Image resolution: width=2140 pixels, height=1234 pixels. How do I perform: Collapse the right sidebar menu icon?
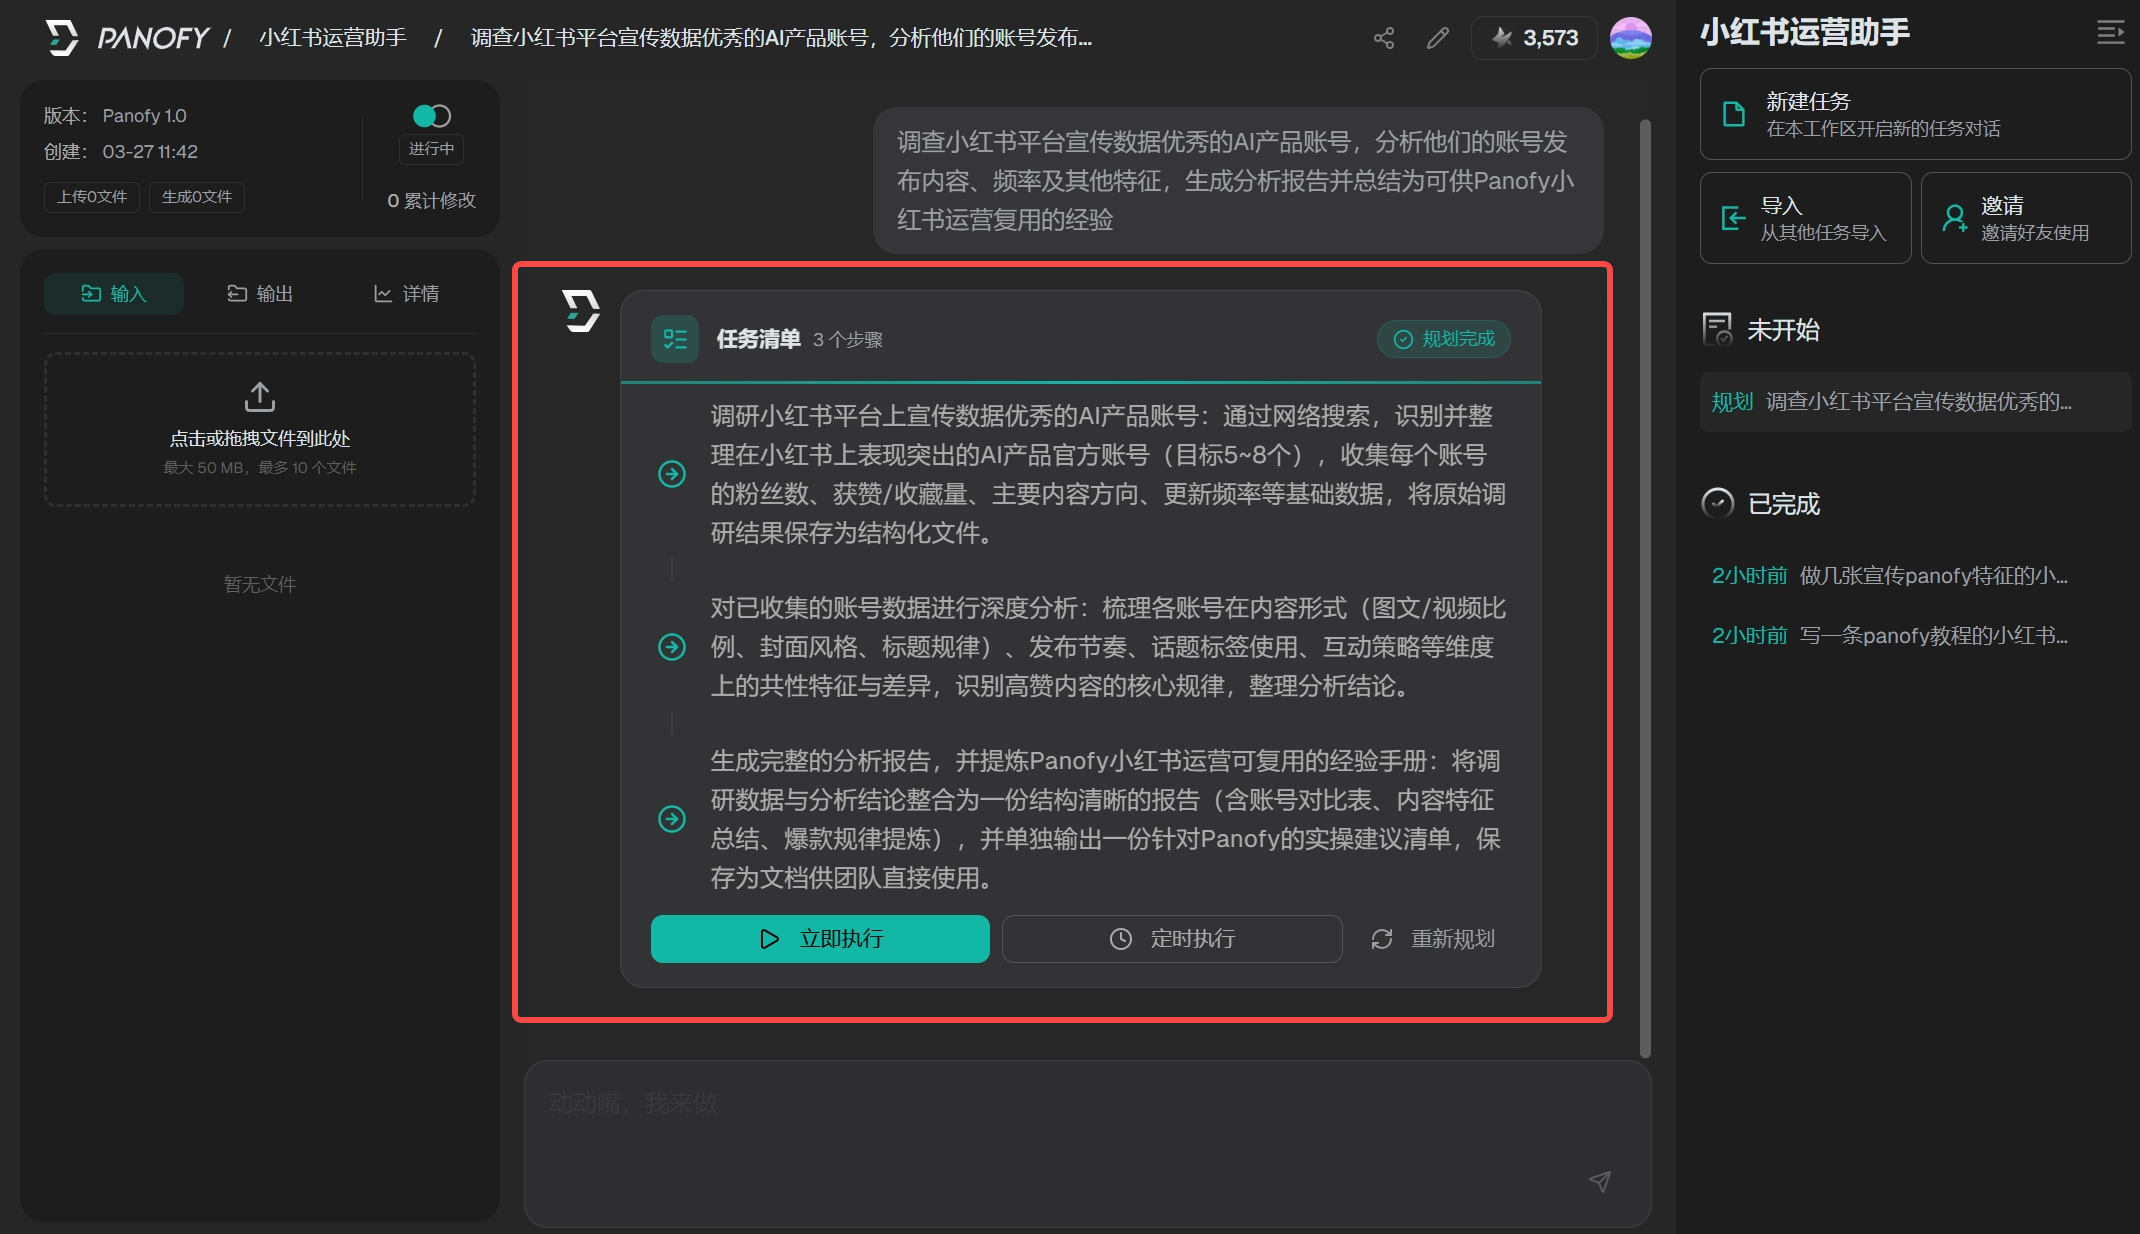coord(2110,33)
